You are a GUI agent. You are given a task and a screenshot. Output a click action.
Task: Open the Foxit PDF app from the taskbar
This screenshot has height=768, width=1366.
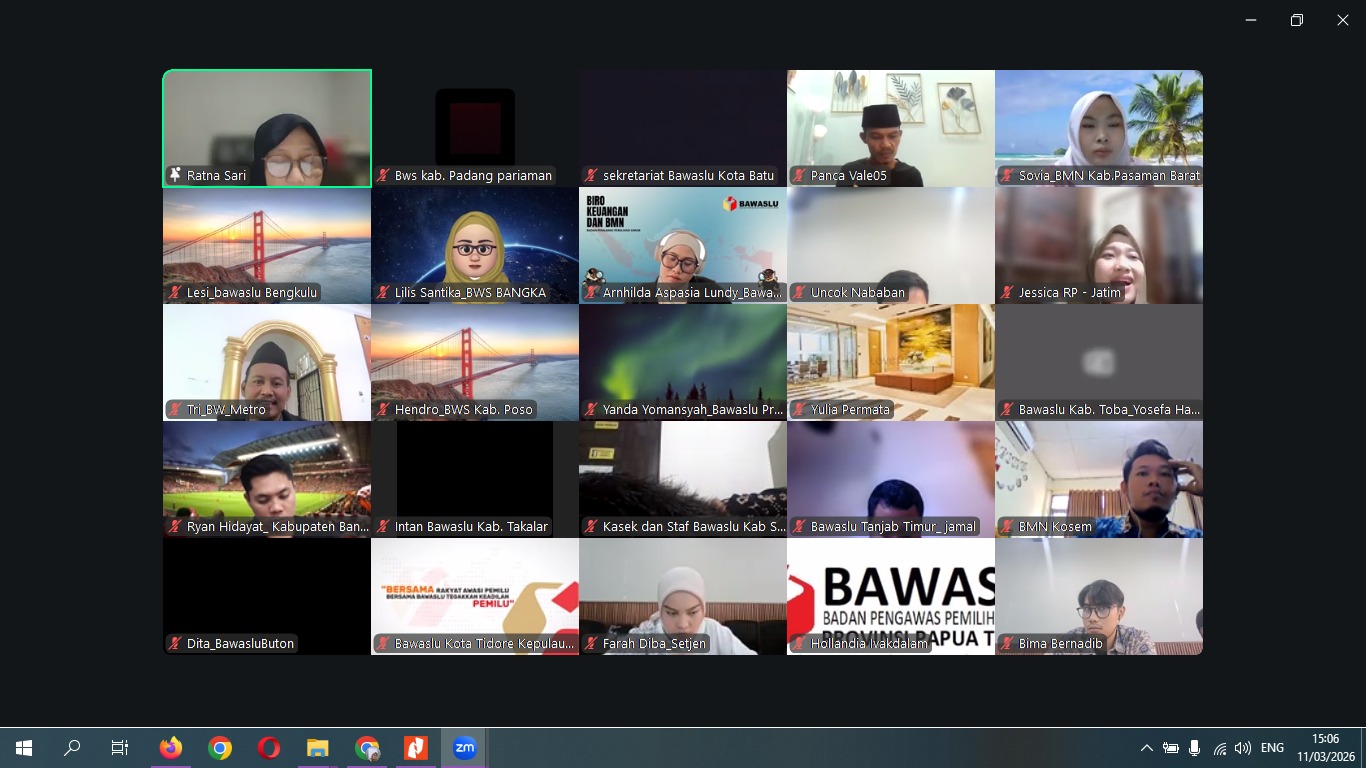coord(415,747)
